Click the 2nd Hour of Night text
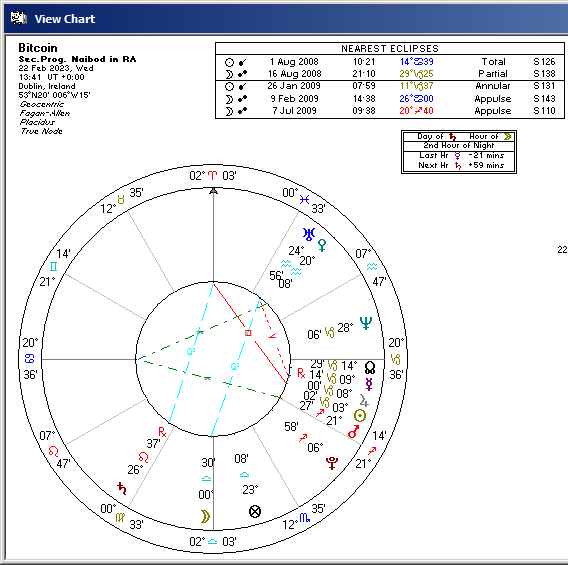The image size is (568, 565). tap(459, 145)
